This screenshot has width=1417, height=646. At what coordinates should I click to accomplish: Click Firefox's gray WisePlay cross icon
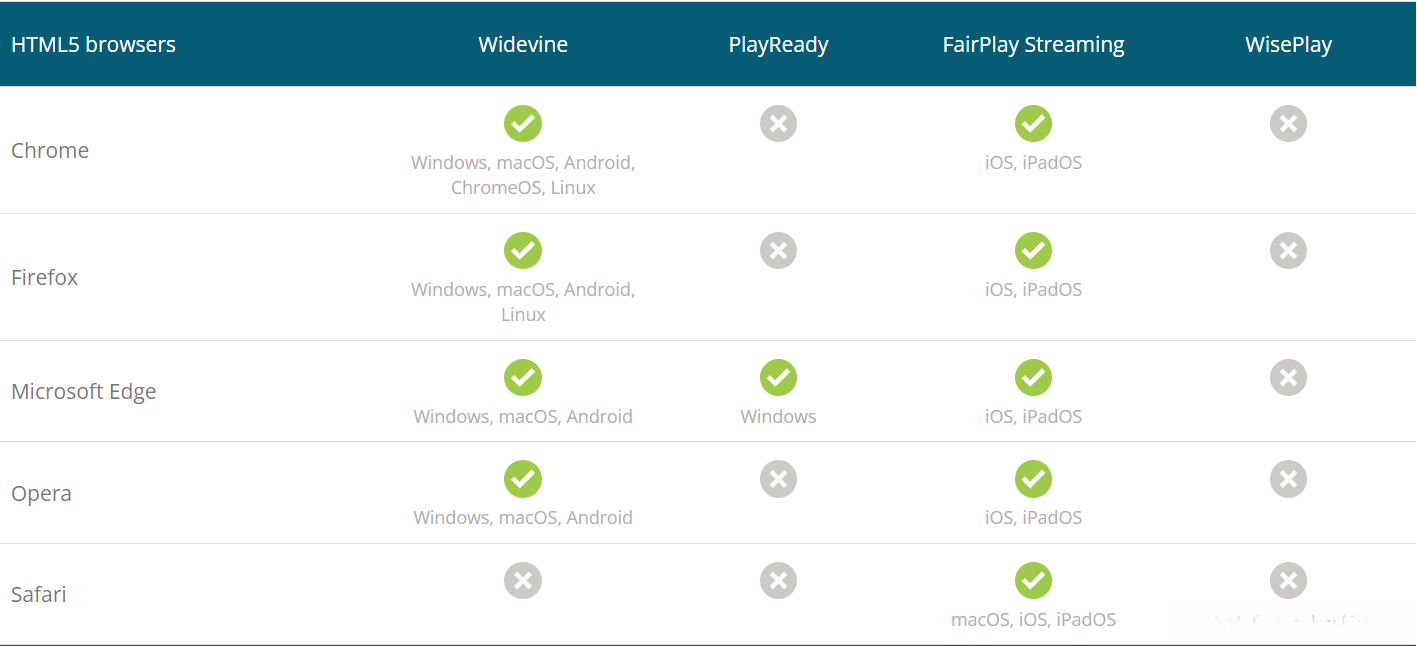click(x=1288, y=251)
